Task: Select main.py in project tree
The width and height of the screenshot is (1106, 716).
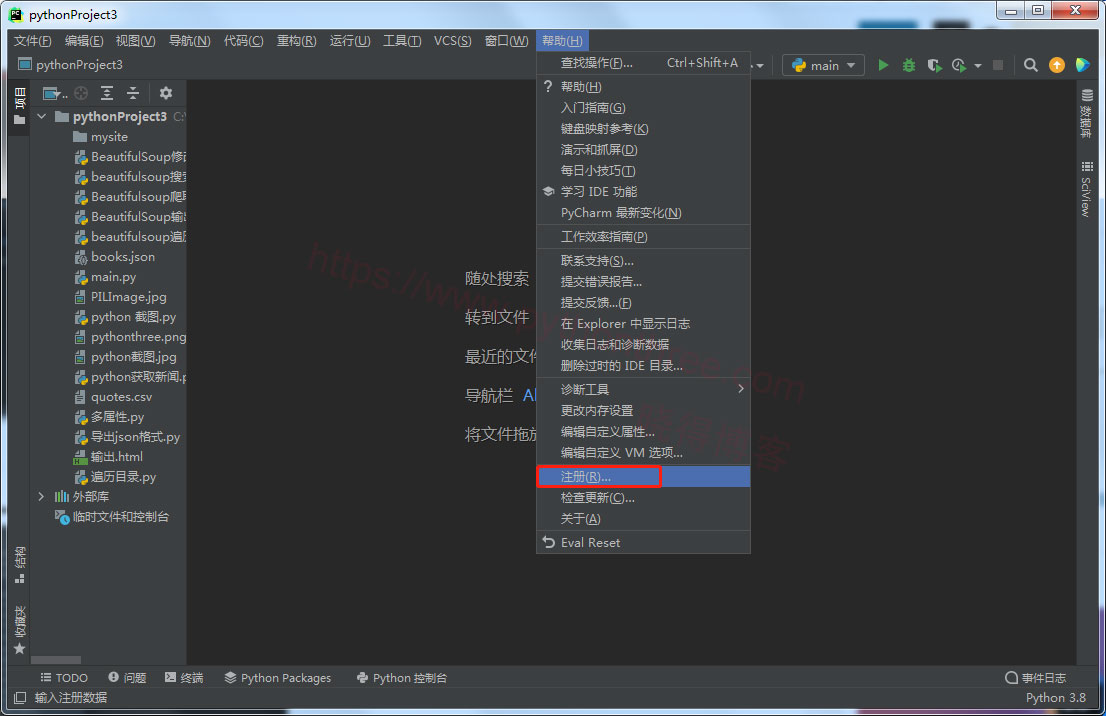Action: [x=113, y=277]
